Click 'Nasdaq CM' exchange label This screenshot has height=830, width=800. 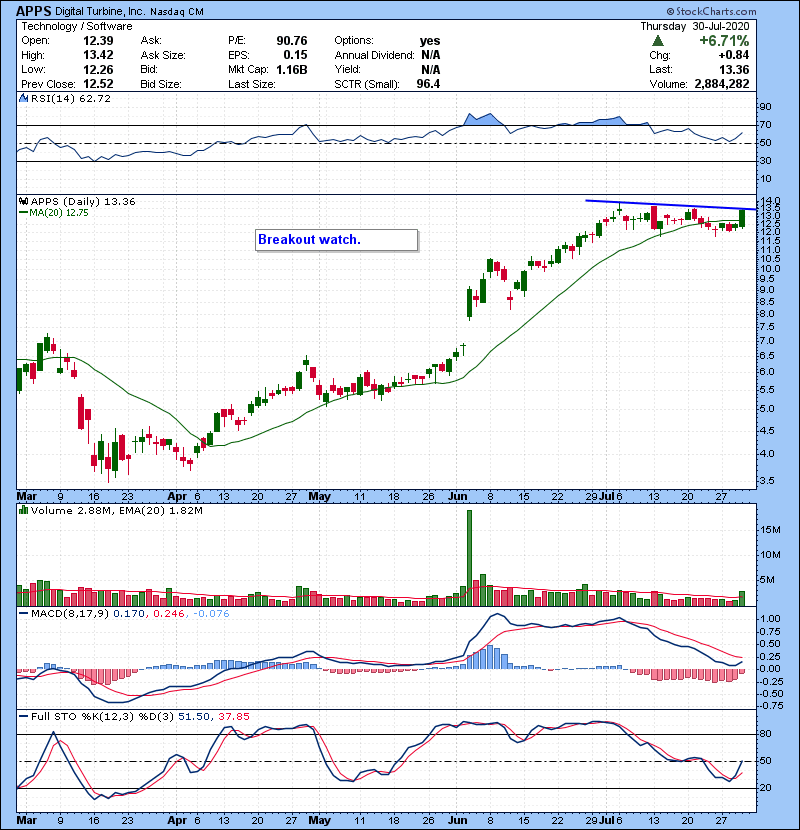(177, 12)
